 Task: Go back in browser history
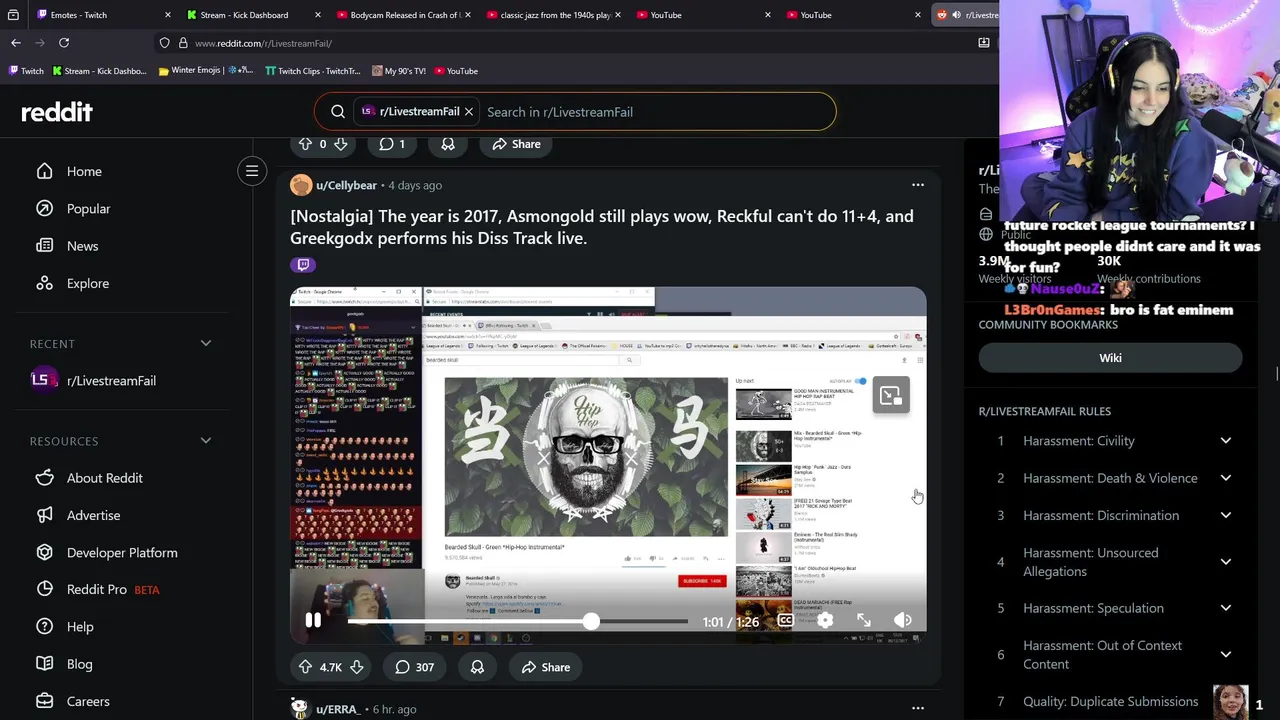click(x=16, y=43)
